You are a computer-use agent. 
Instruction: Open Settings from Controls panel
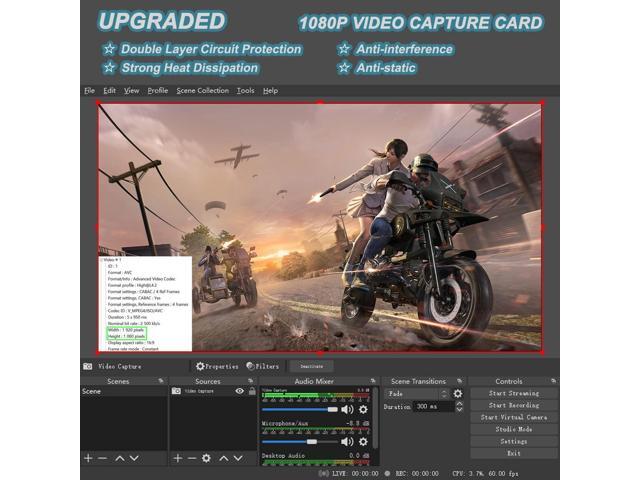tap(514, 441)
